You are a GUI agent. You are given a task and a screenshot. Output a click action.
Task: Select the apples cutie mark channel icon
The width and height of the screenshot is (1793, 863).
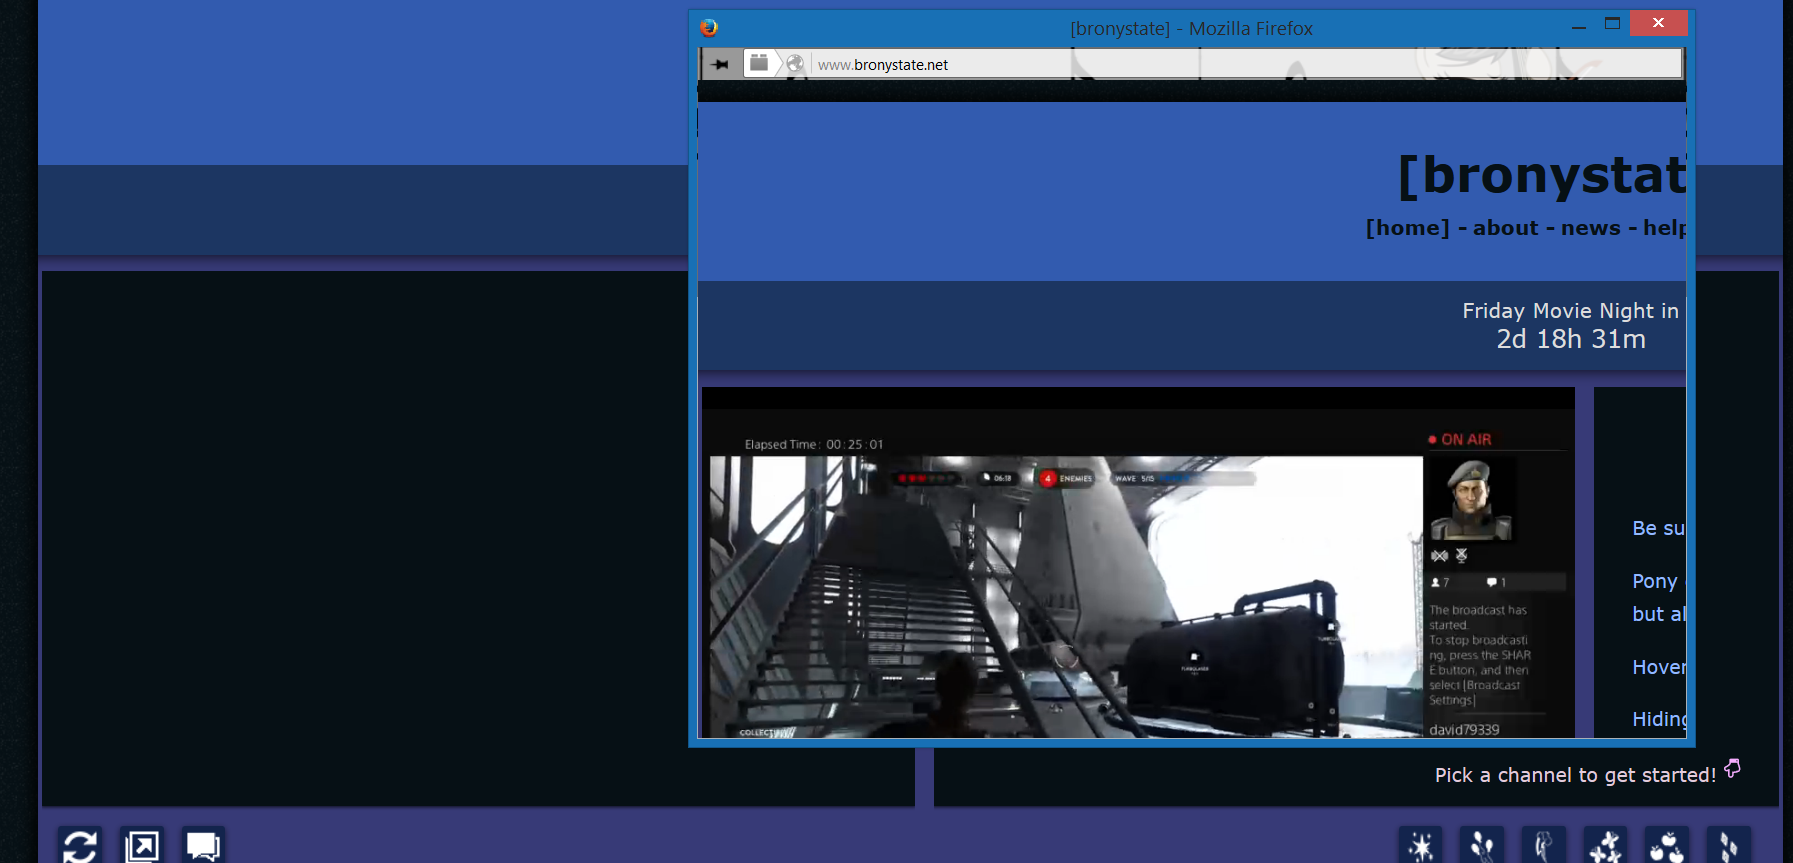pyautogui.click(x=1667, y=846)
